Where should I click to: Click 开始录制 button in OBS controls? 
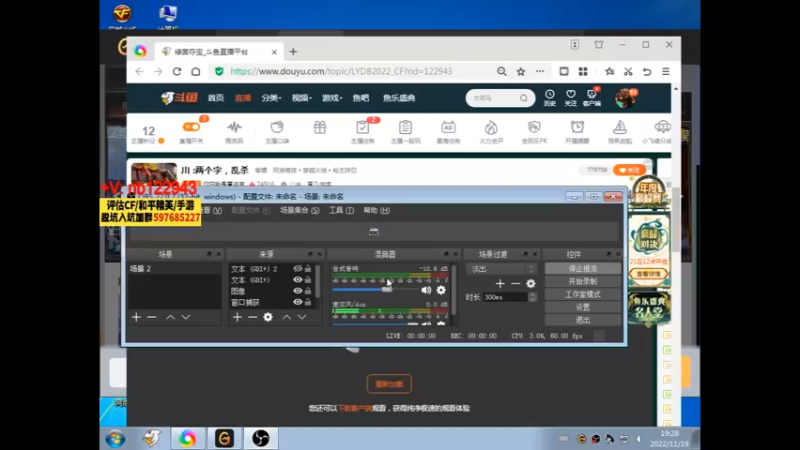pyautogui.click(x=583, y=281)
